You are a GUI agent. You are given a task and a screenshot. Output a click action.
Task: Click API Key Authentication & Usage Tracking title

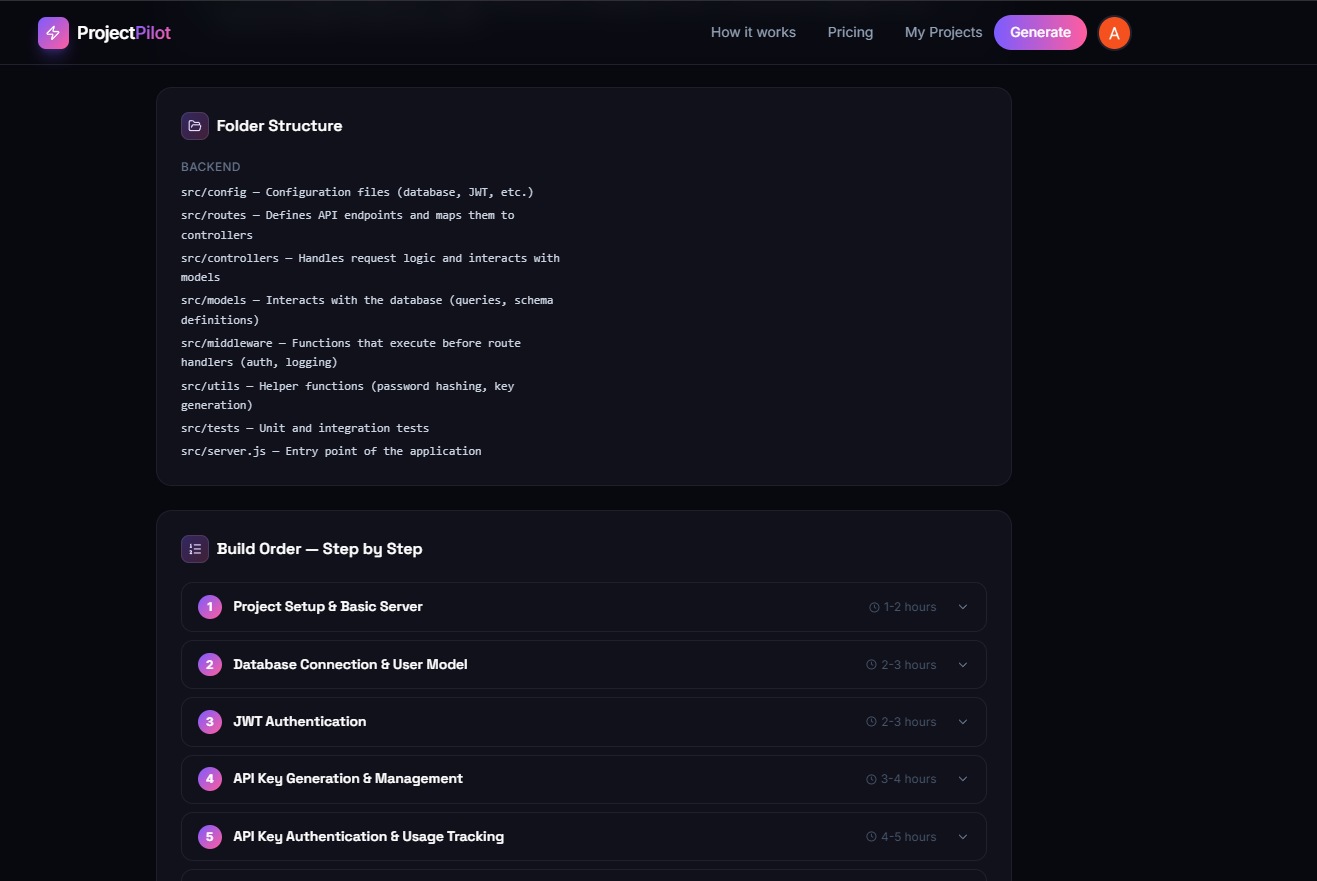click(368, 837)
